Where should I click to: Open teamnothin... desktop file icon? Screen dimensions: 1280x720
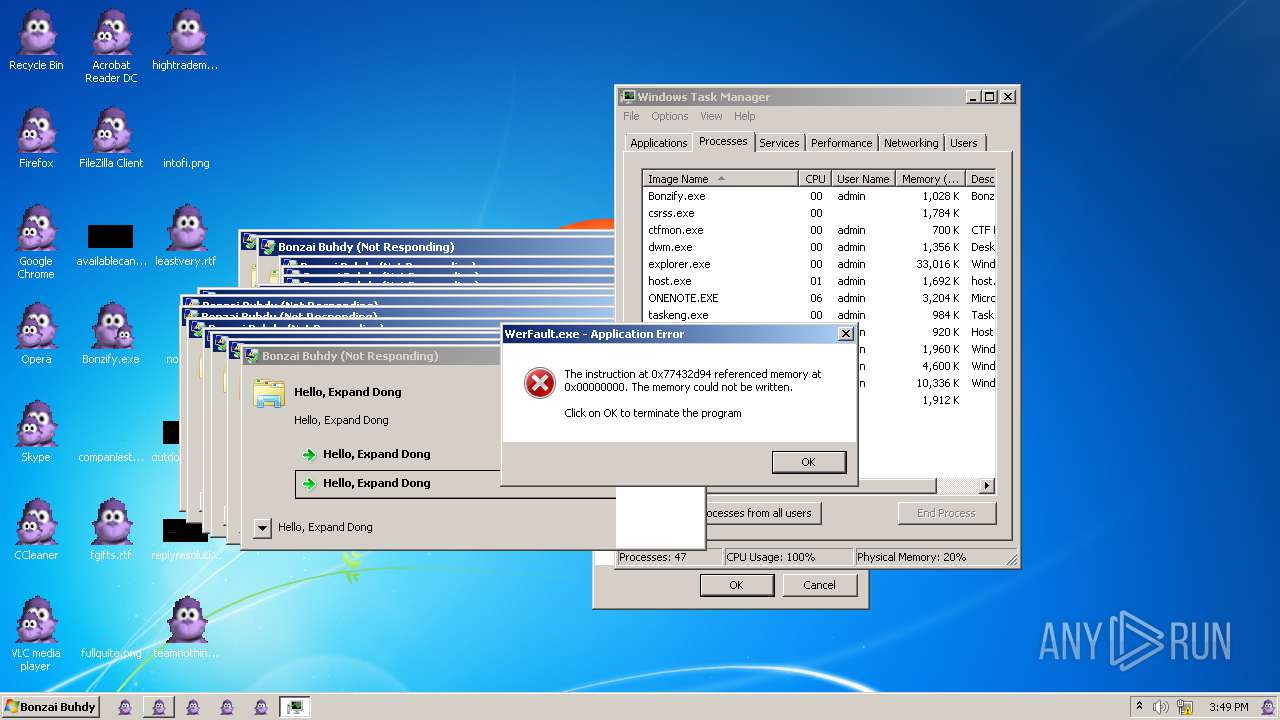(186, 629)
